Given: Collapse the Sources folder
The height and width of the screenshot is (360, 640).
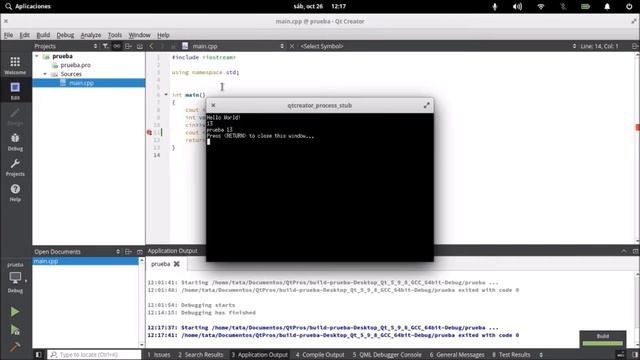Looking at the screenshot, I should [x=45, y=74].
